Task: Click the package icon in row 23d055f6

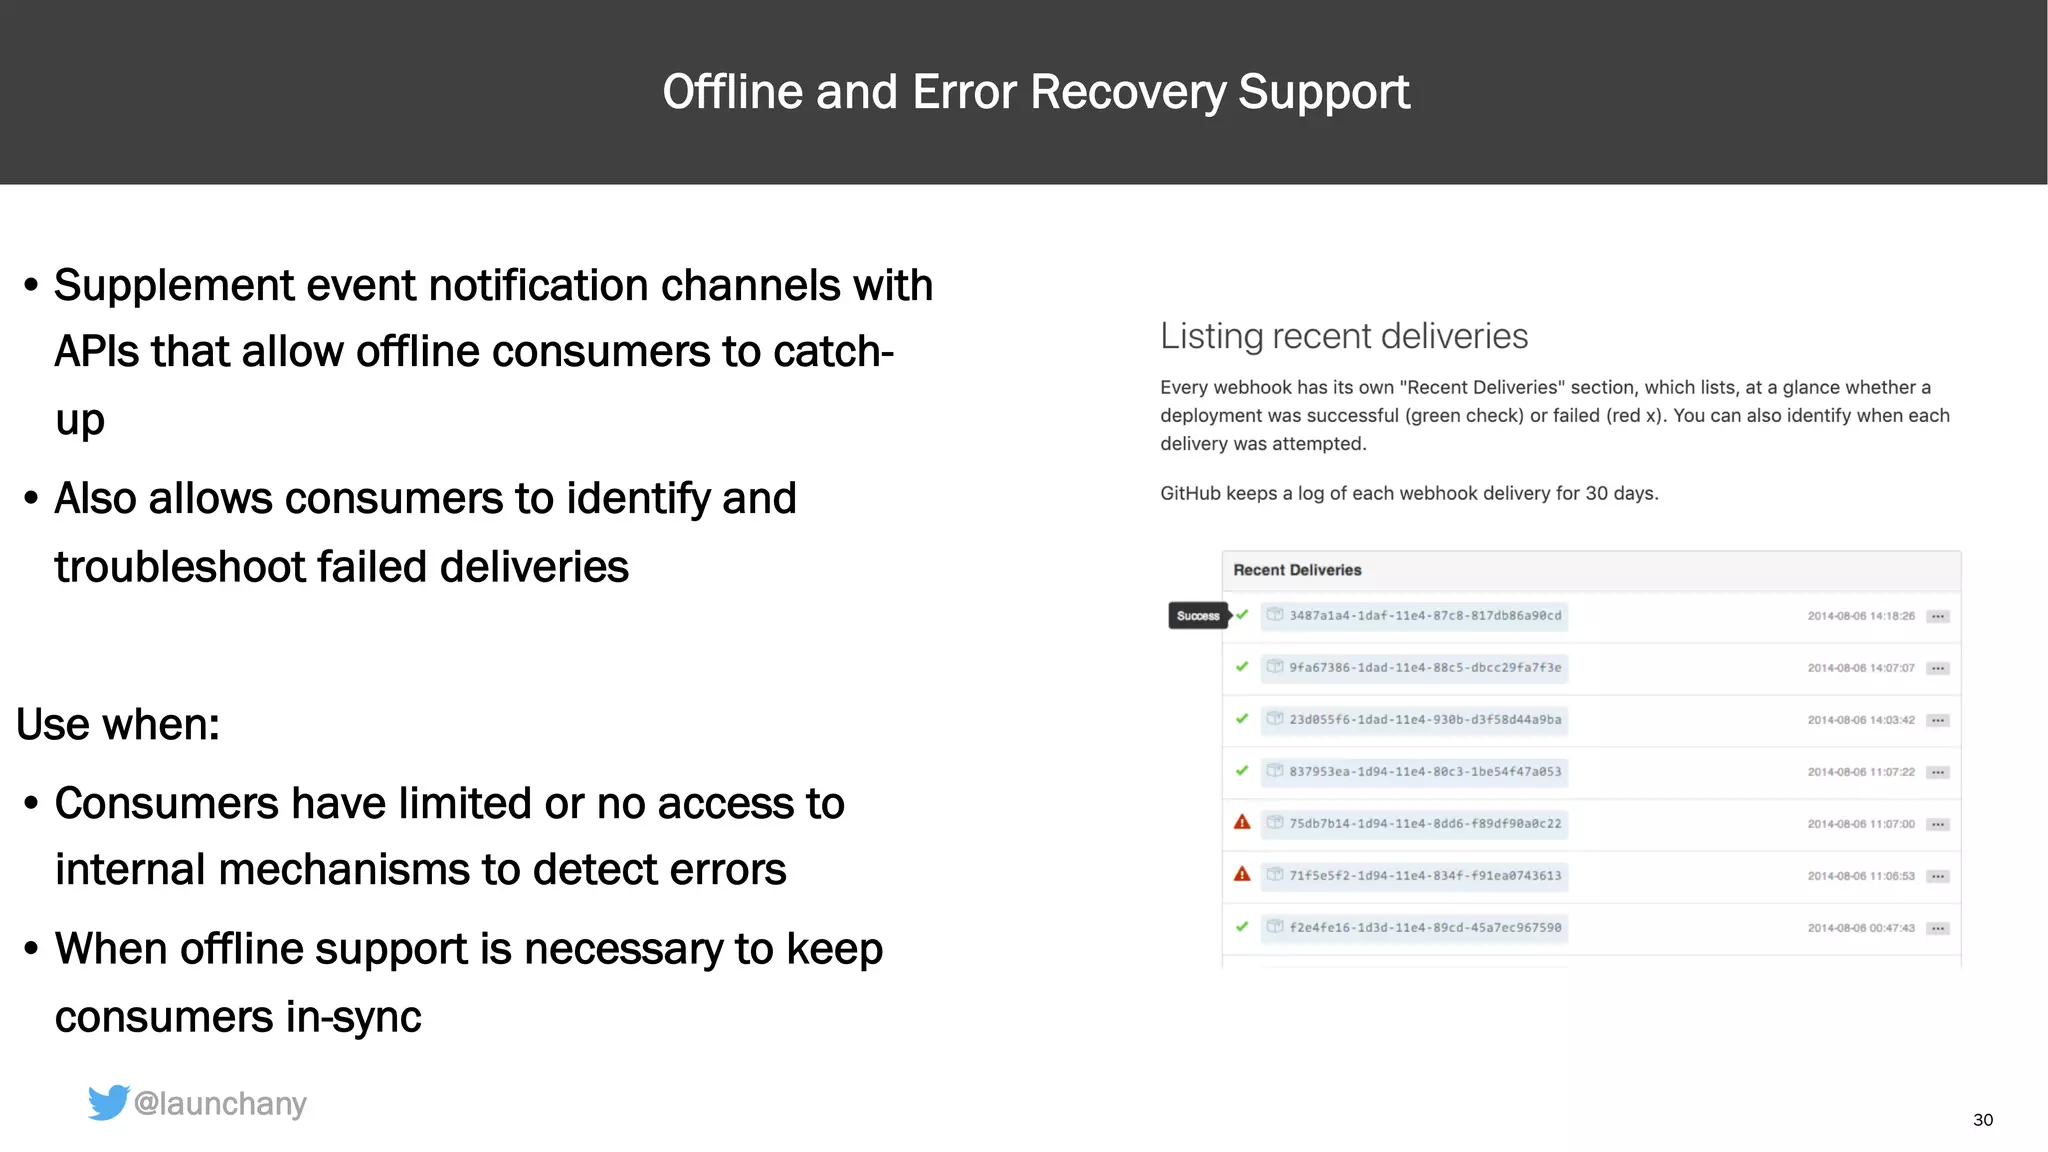Action: pos(1275,719)
